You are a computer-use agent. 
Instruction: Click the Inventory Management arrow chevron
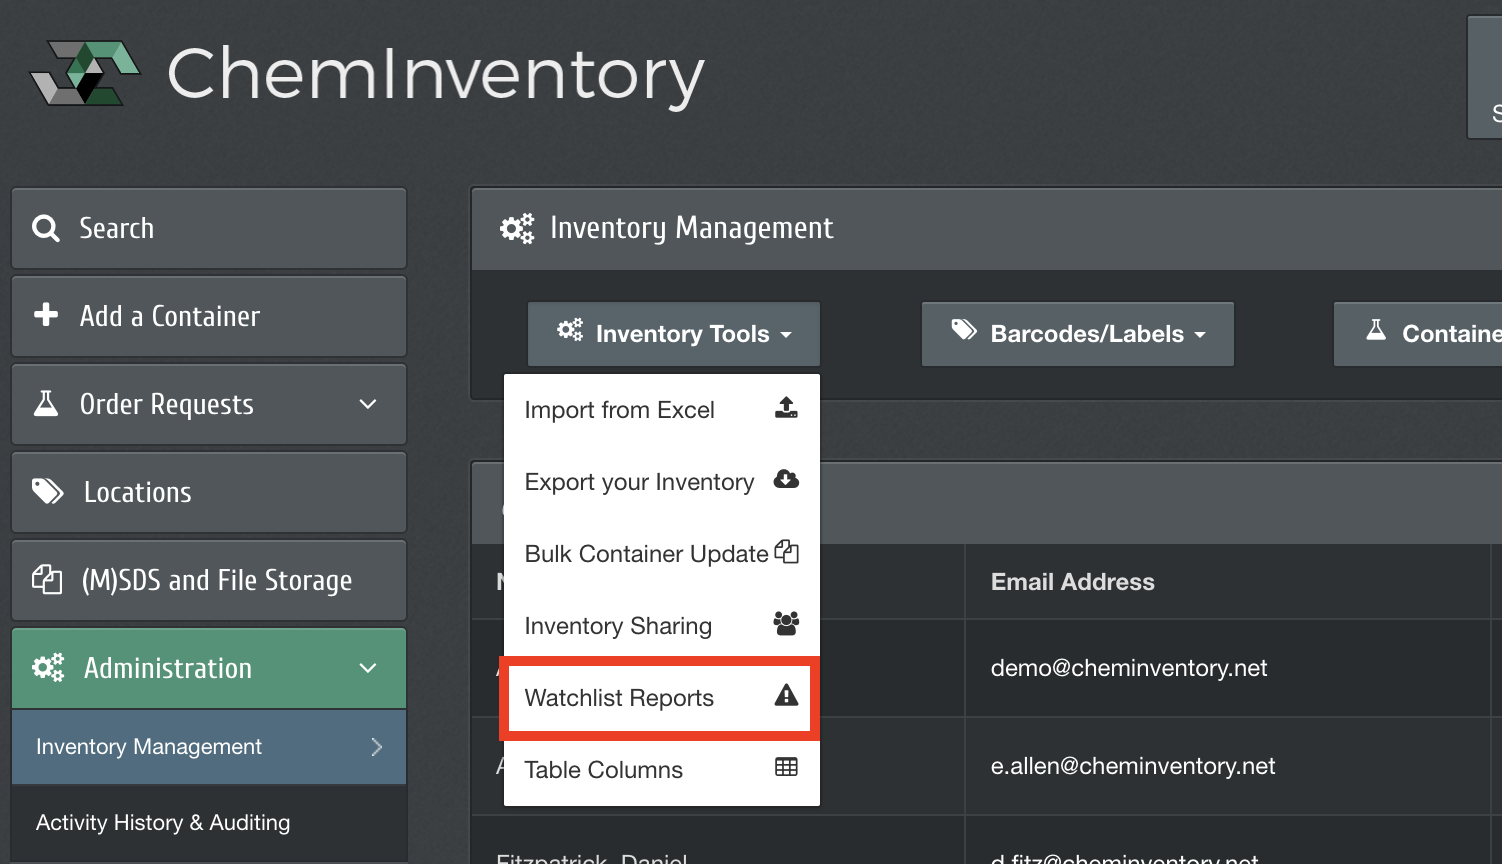(377, 747)
